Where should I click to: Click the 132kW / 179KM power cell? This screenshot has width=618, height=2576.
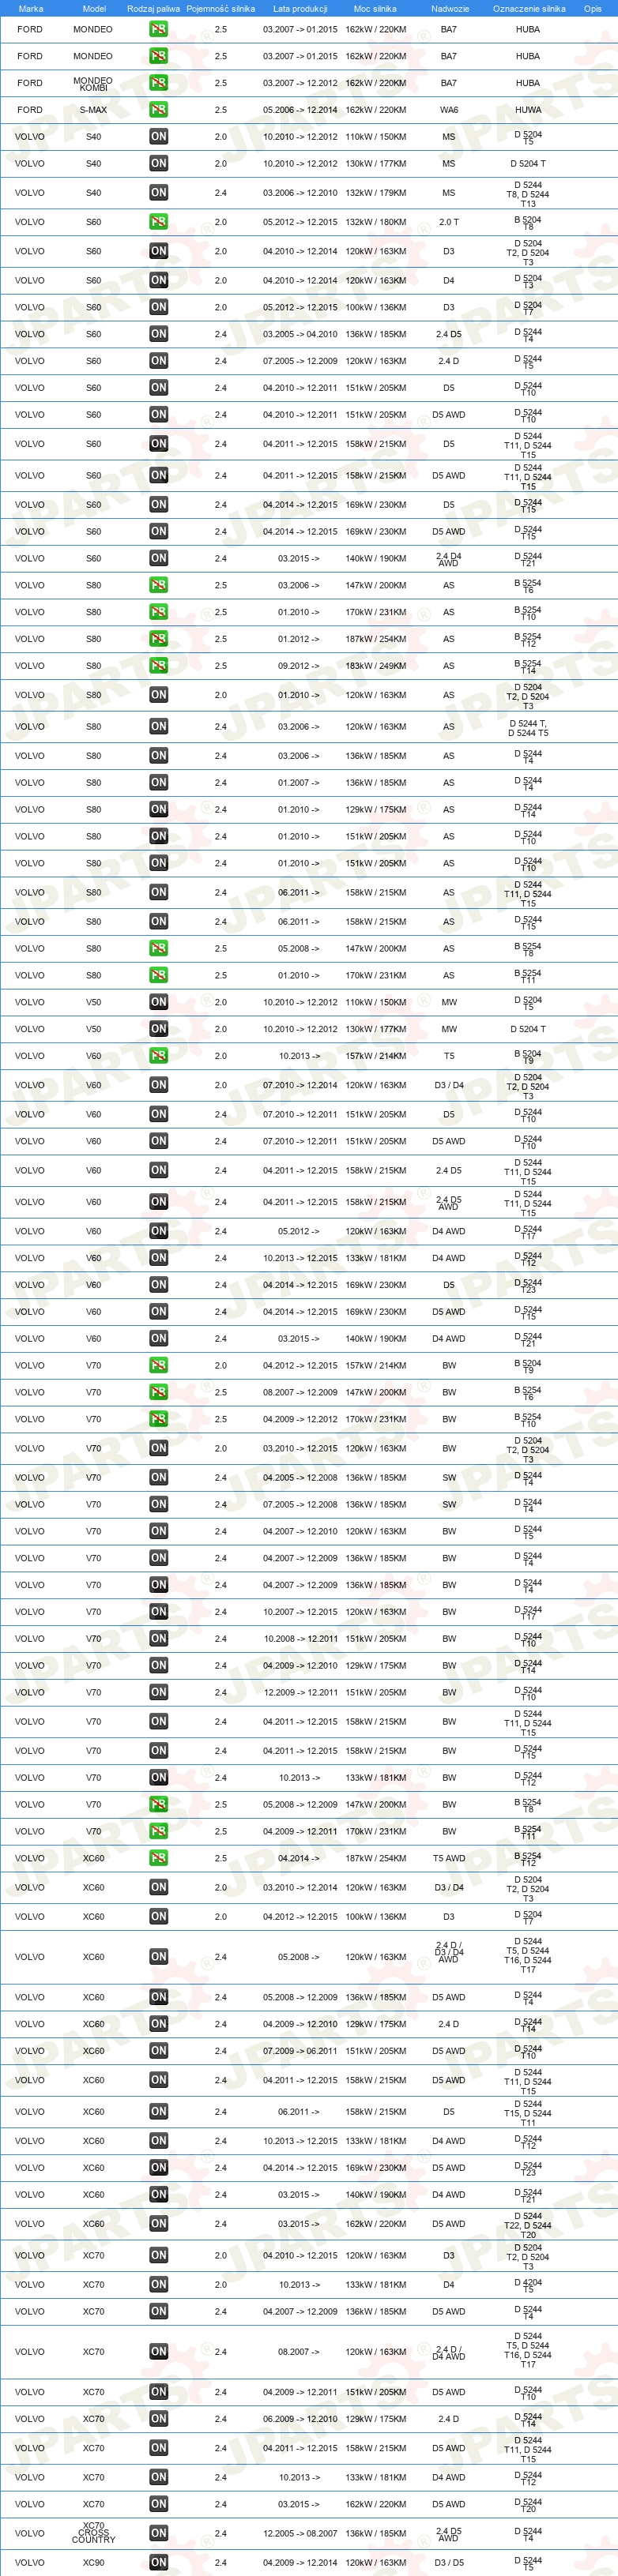click(376, 193)
